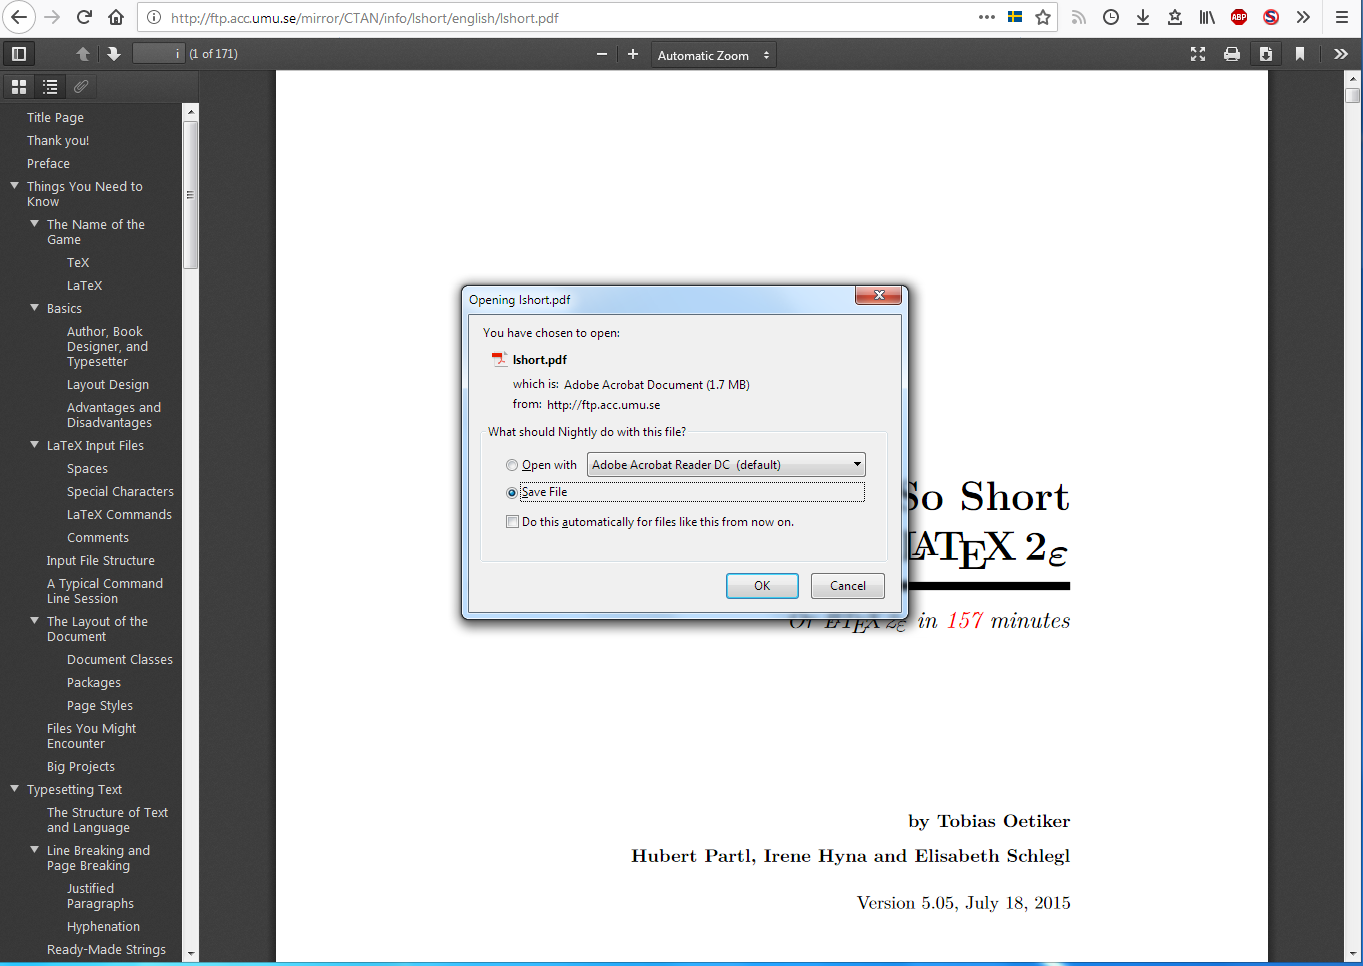Open browsing history clock icon
Viewport: 1363px width, 966px height.
[1111, 17]
